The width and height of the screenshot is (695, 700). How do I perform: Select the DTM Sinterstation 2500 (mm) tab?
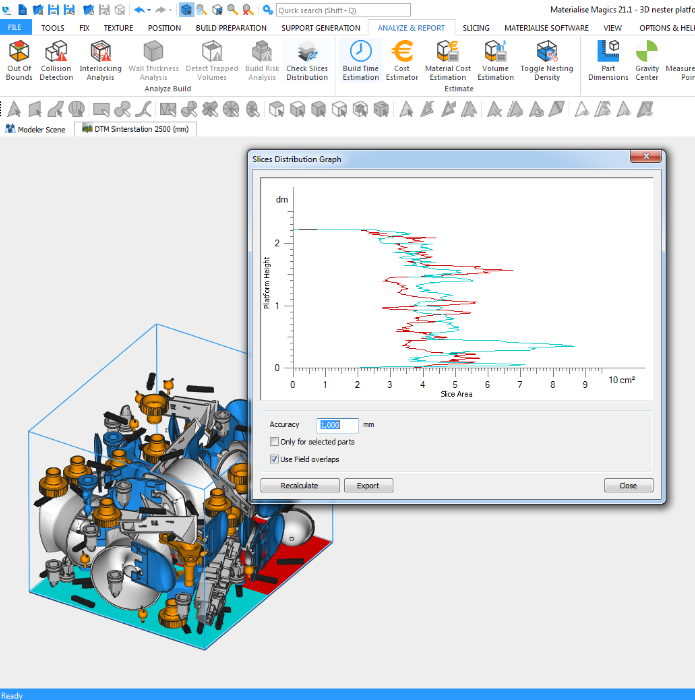[x=135, y=129]
